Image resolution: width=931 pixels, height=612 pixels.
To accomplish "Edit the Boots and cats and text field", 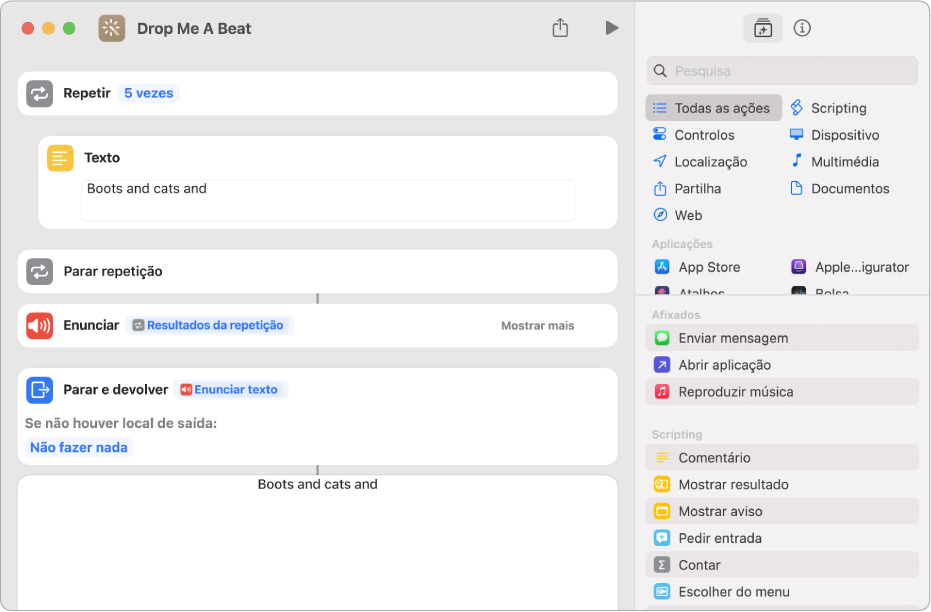I will (328, 200).
